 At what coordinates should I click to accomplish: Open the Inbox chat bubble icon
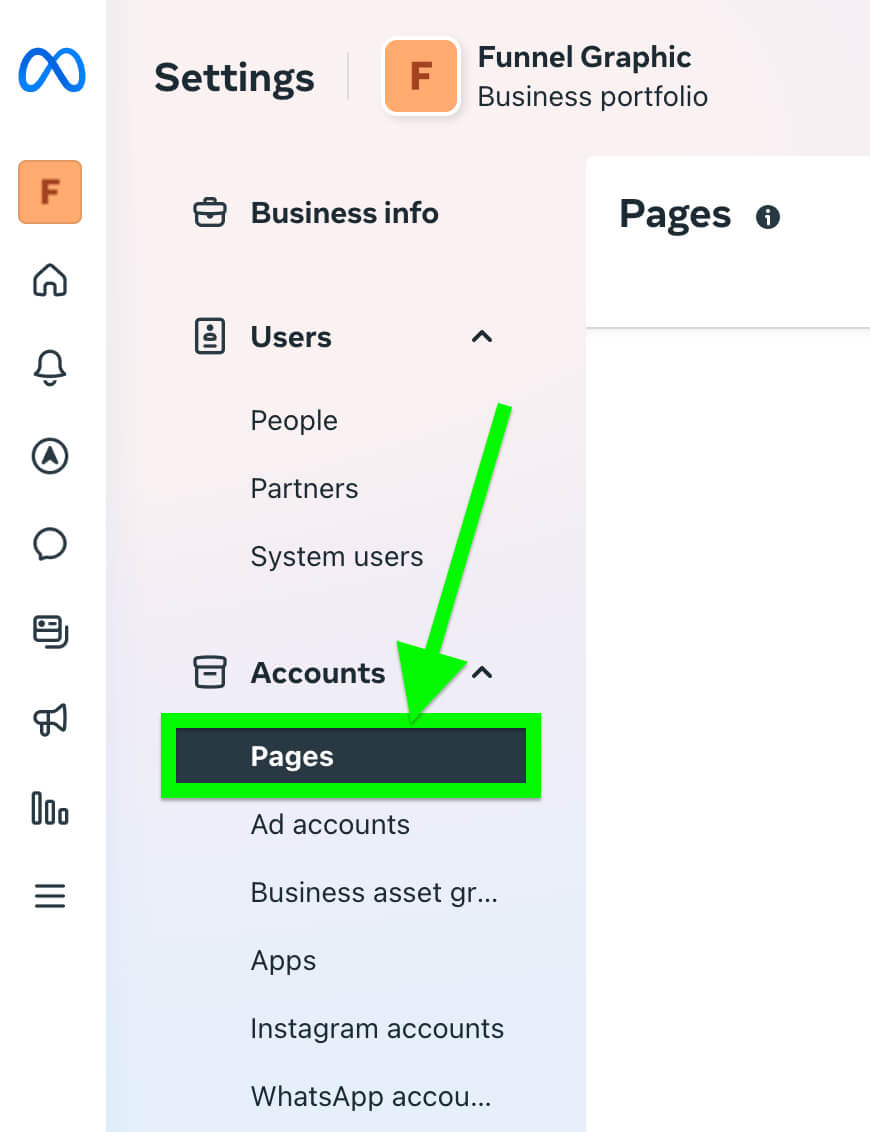(48, 545)
